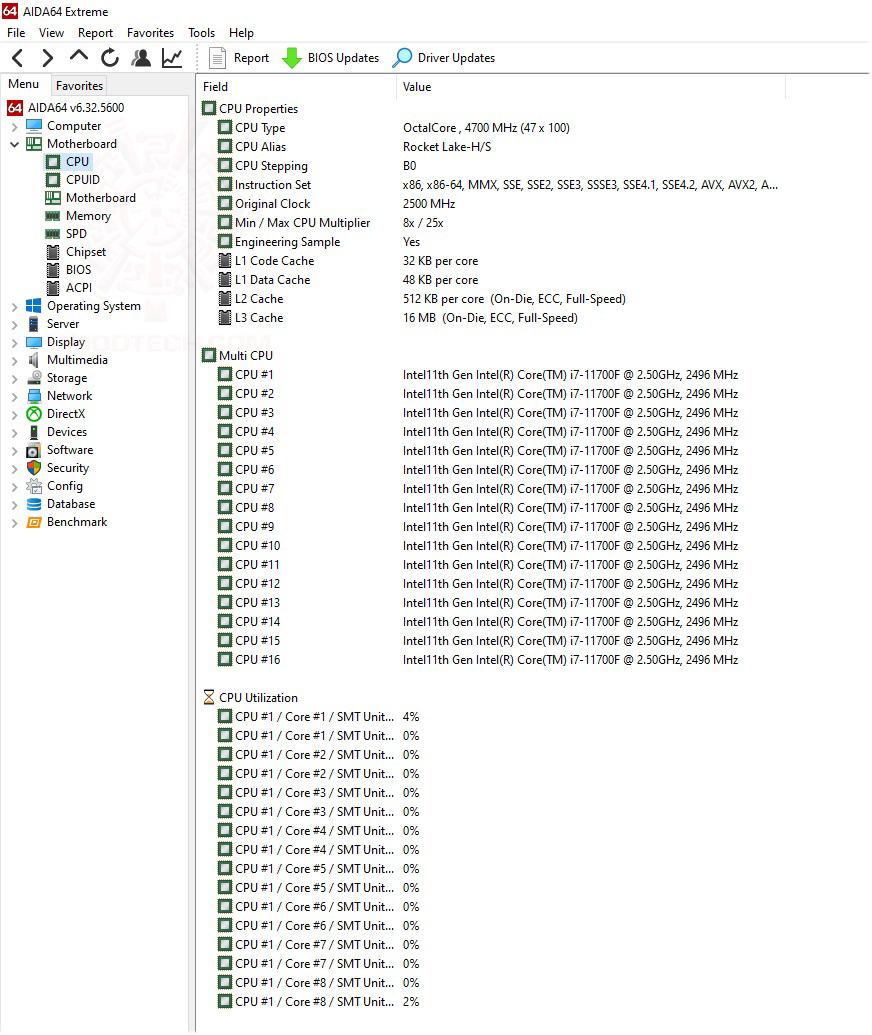Expand the Storage tree node
Viewport: 872px width, 1035px height.
click(x=15, y=378)
